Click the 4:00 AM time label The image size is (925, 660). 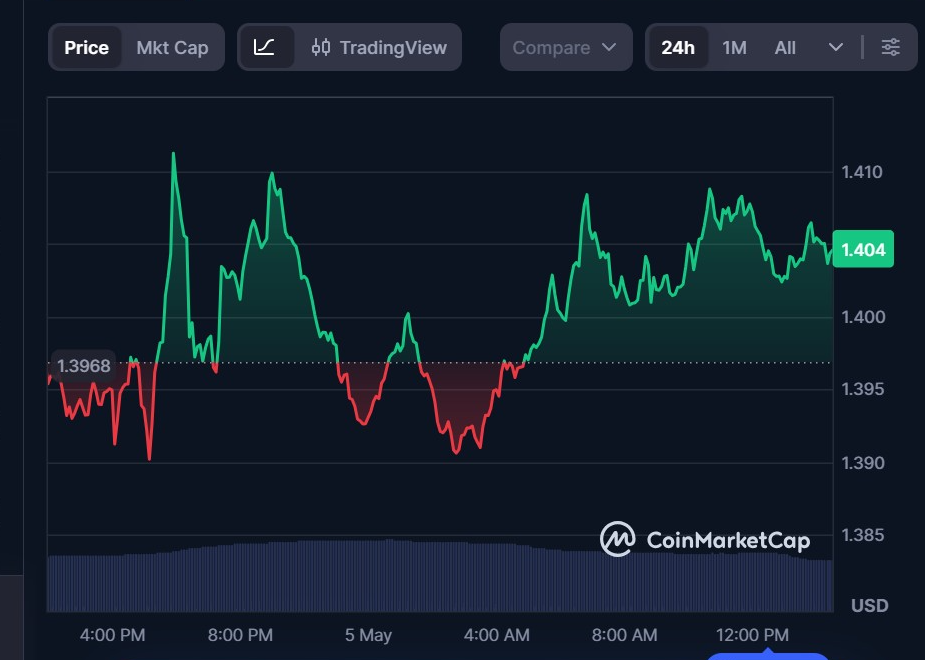pos(496,635)
